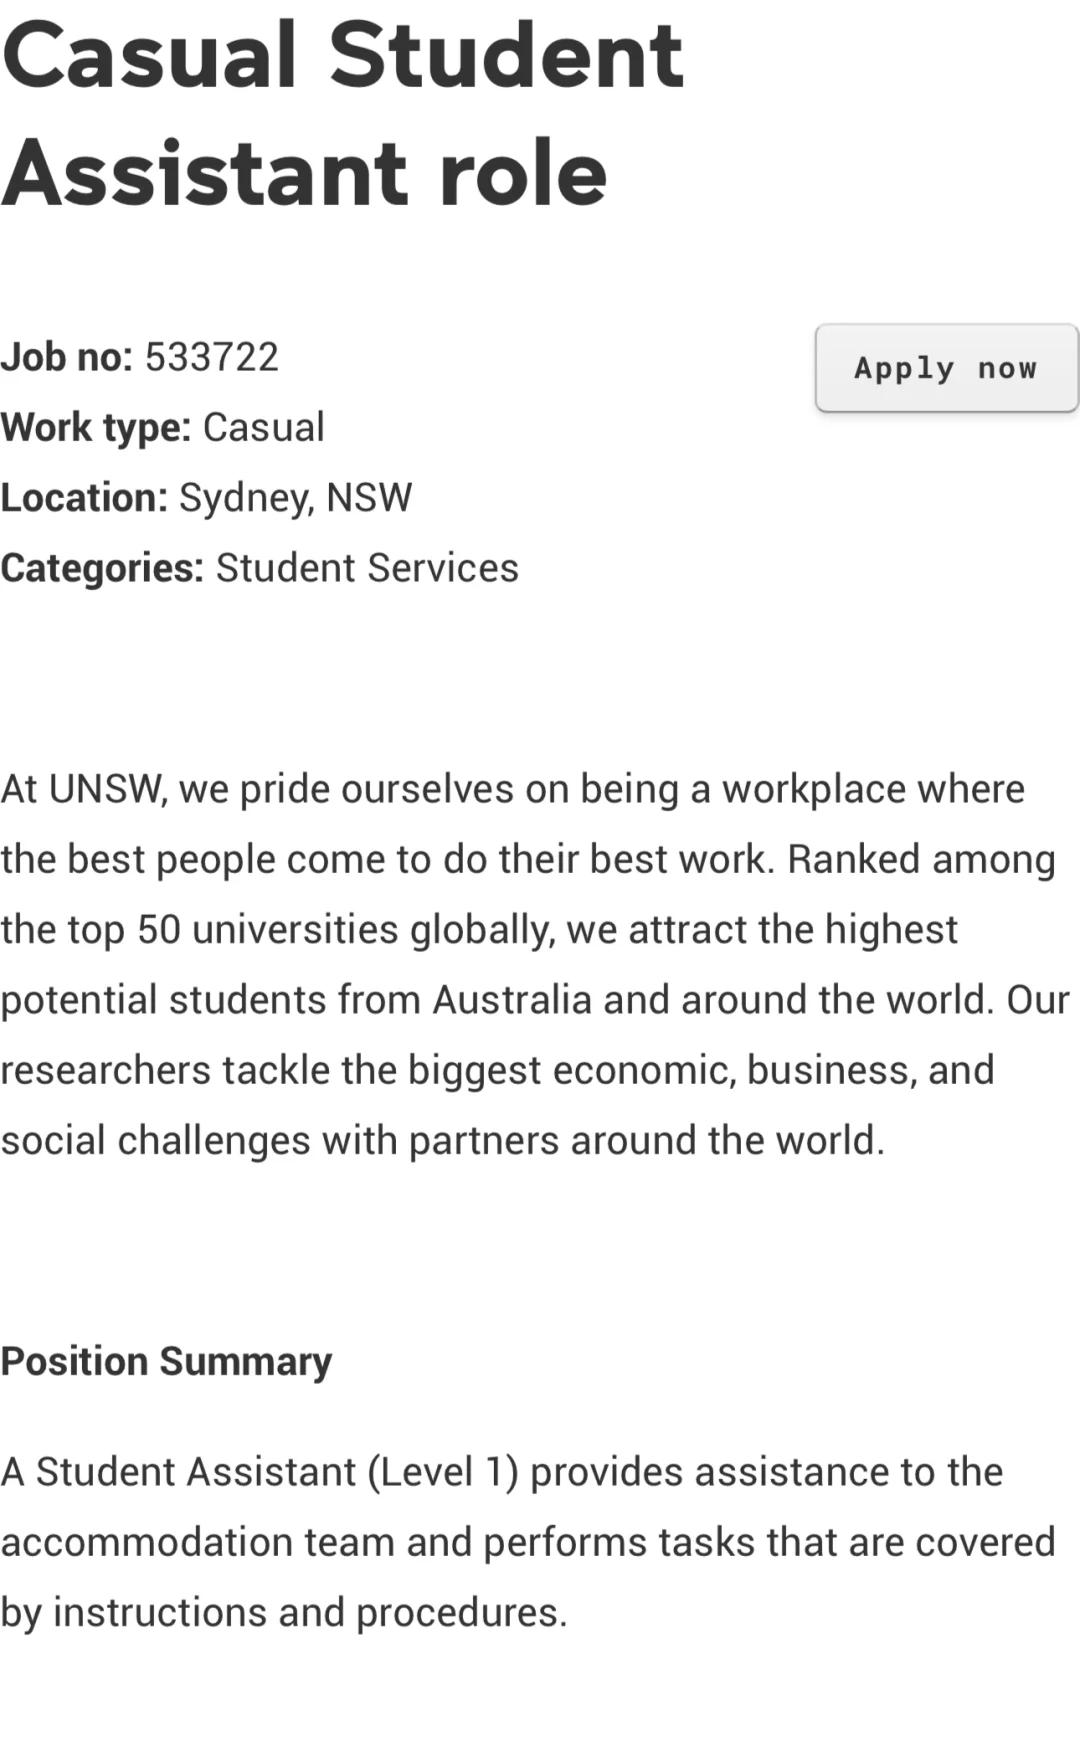The image size is (1080, 1741).
Task: Select the Casual work type value
Action: point(264,428)
